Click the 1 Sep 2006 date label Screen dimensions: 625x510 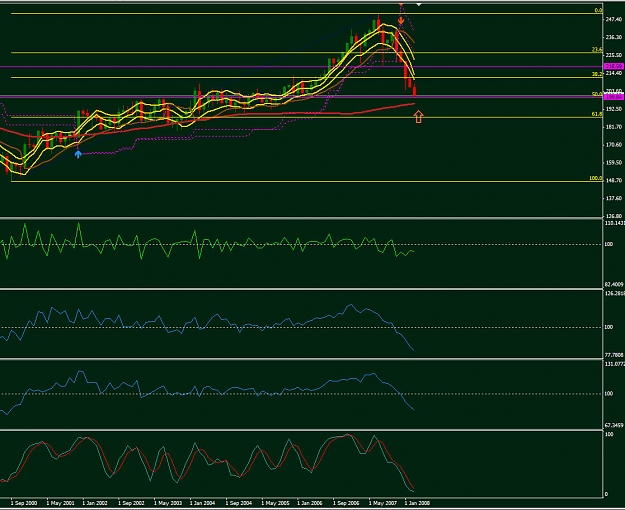click(x=346, y=503)
